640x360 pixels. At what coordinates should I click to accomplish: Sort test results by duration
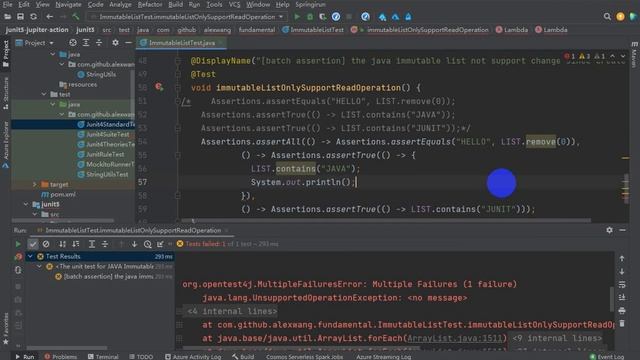(76, 244)
